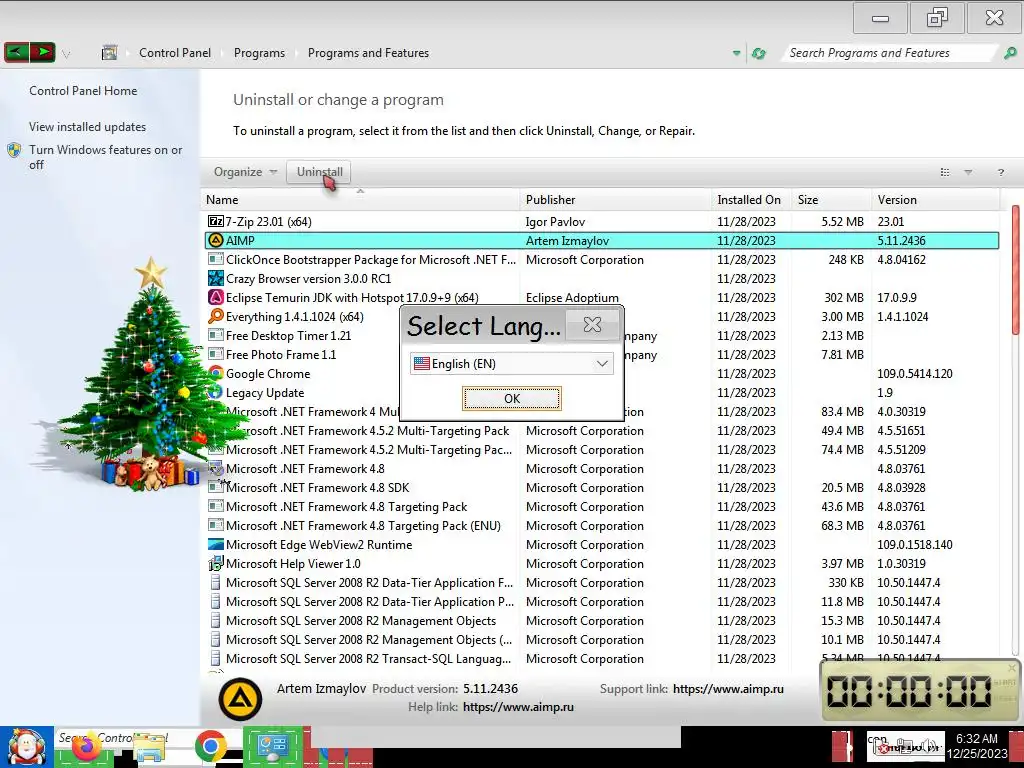Select Microsoft .NET Framework 4.8 Targeting Pack (ENU)

(x=601, y=526)
